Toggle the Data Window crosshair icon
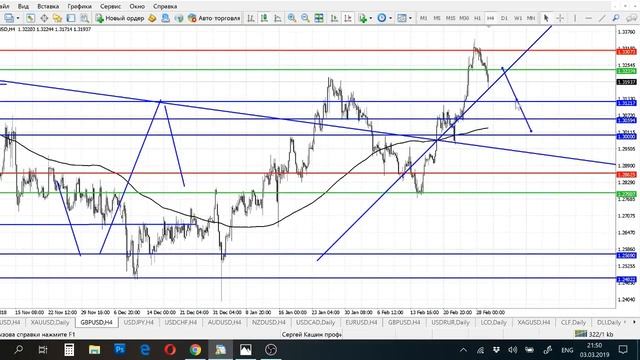Screen dimensions: 640x360 [44, 18]
